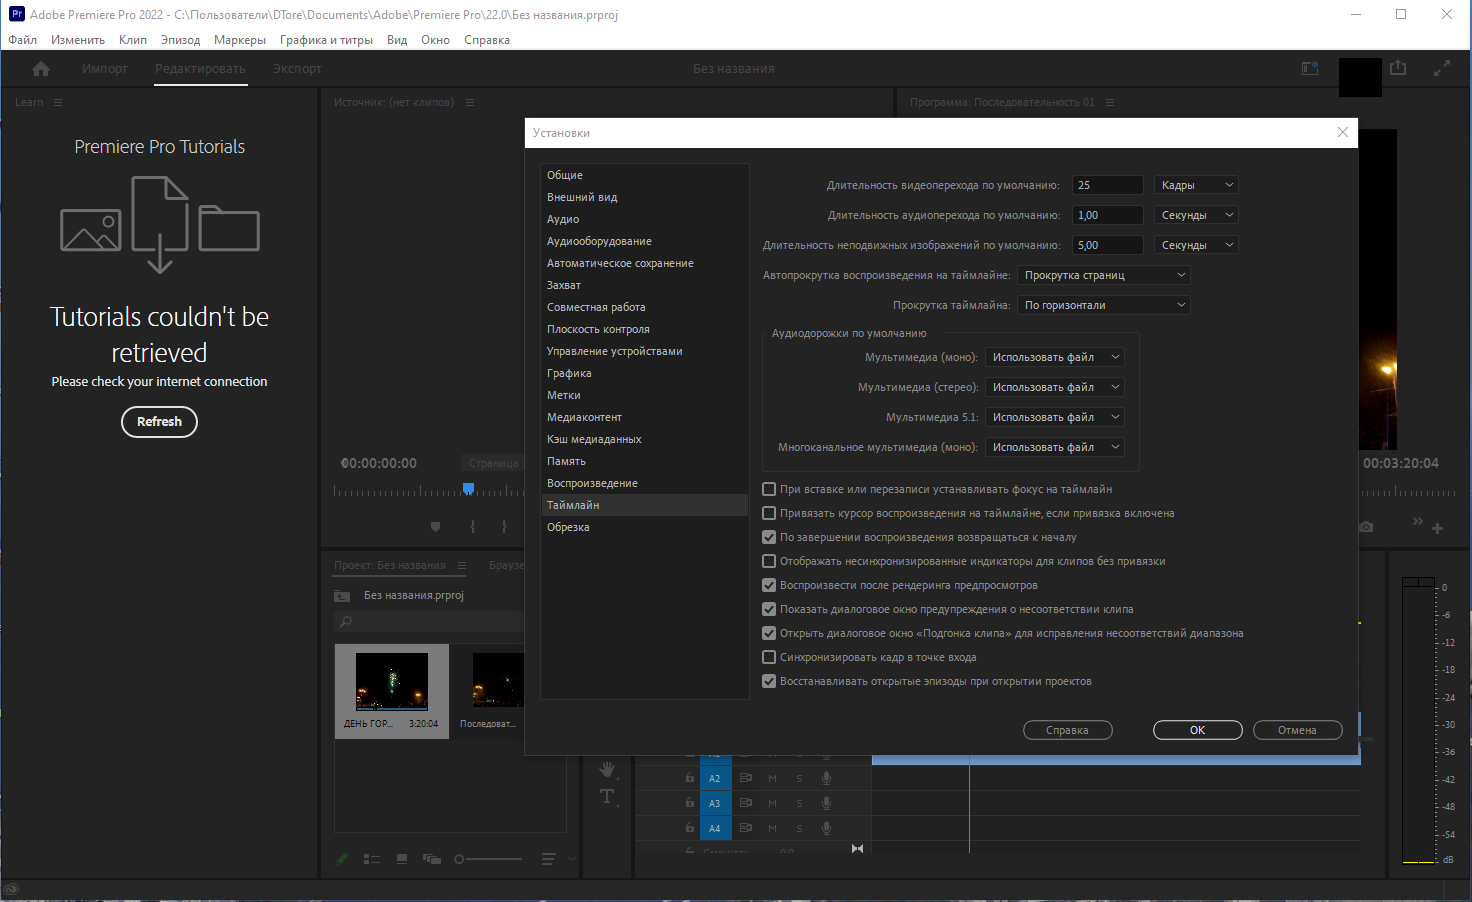Switch the project panel to list view
1472x902 pixels.
(372, 859)
